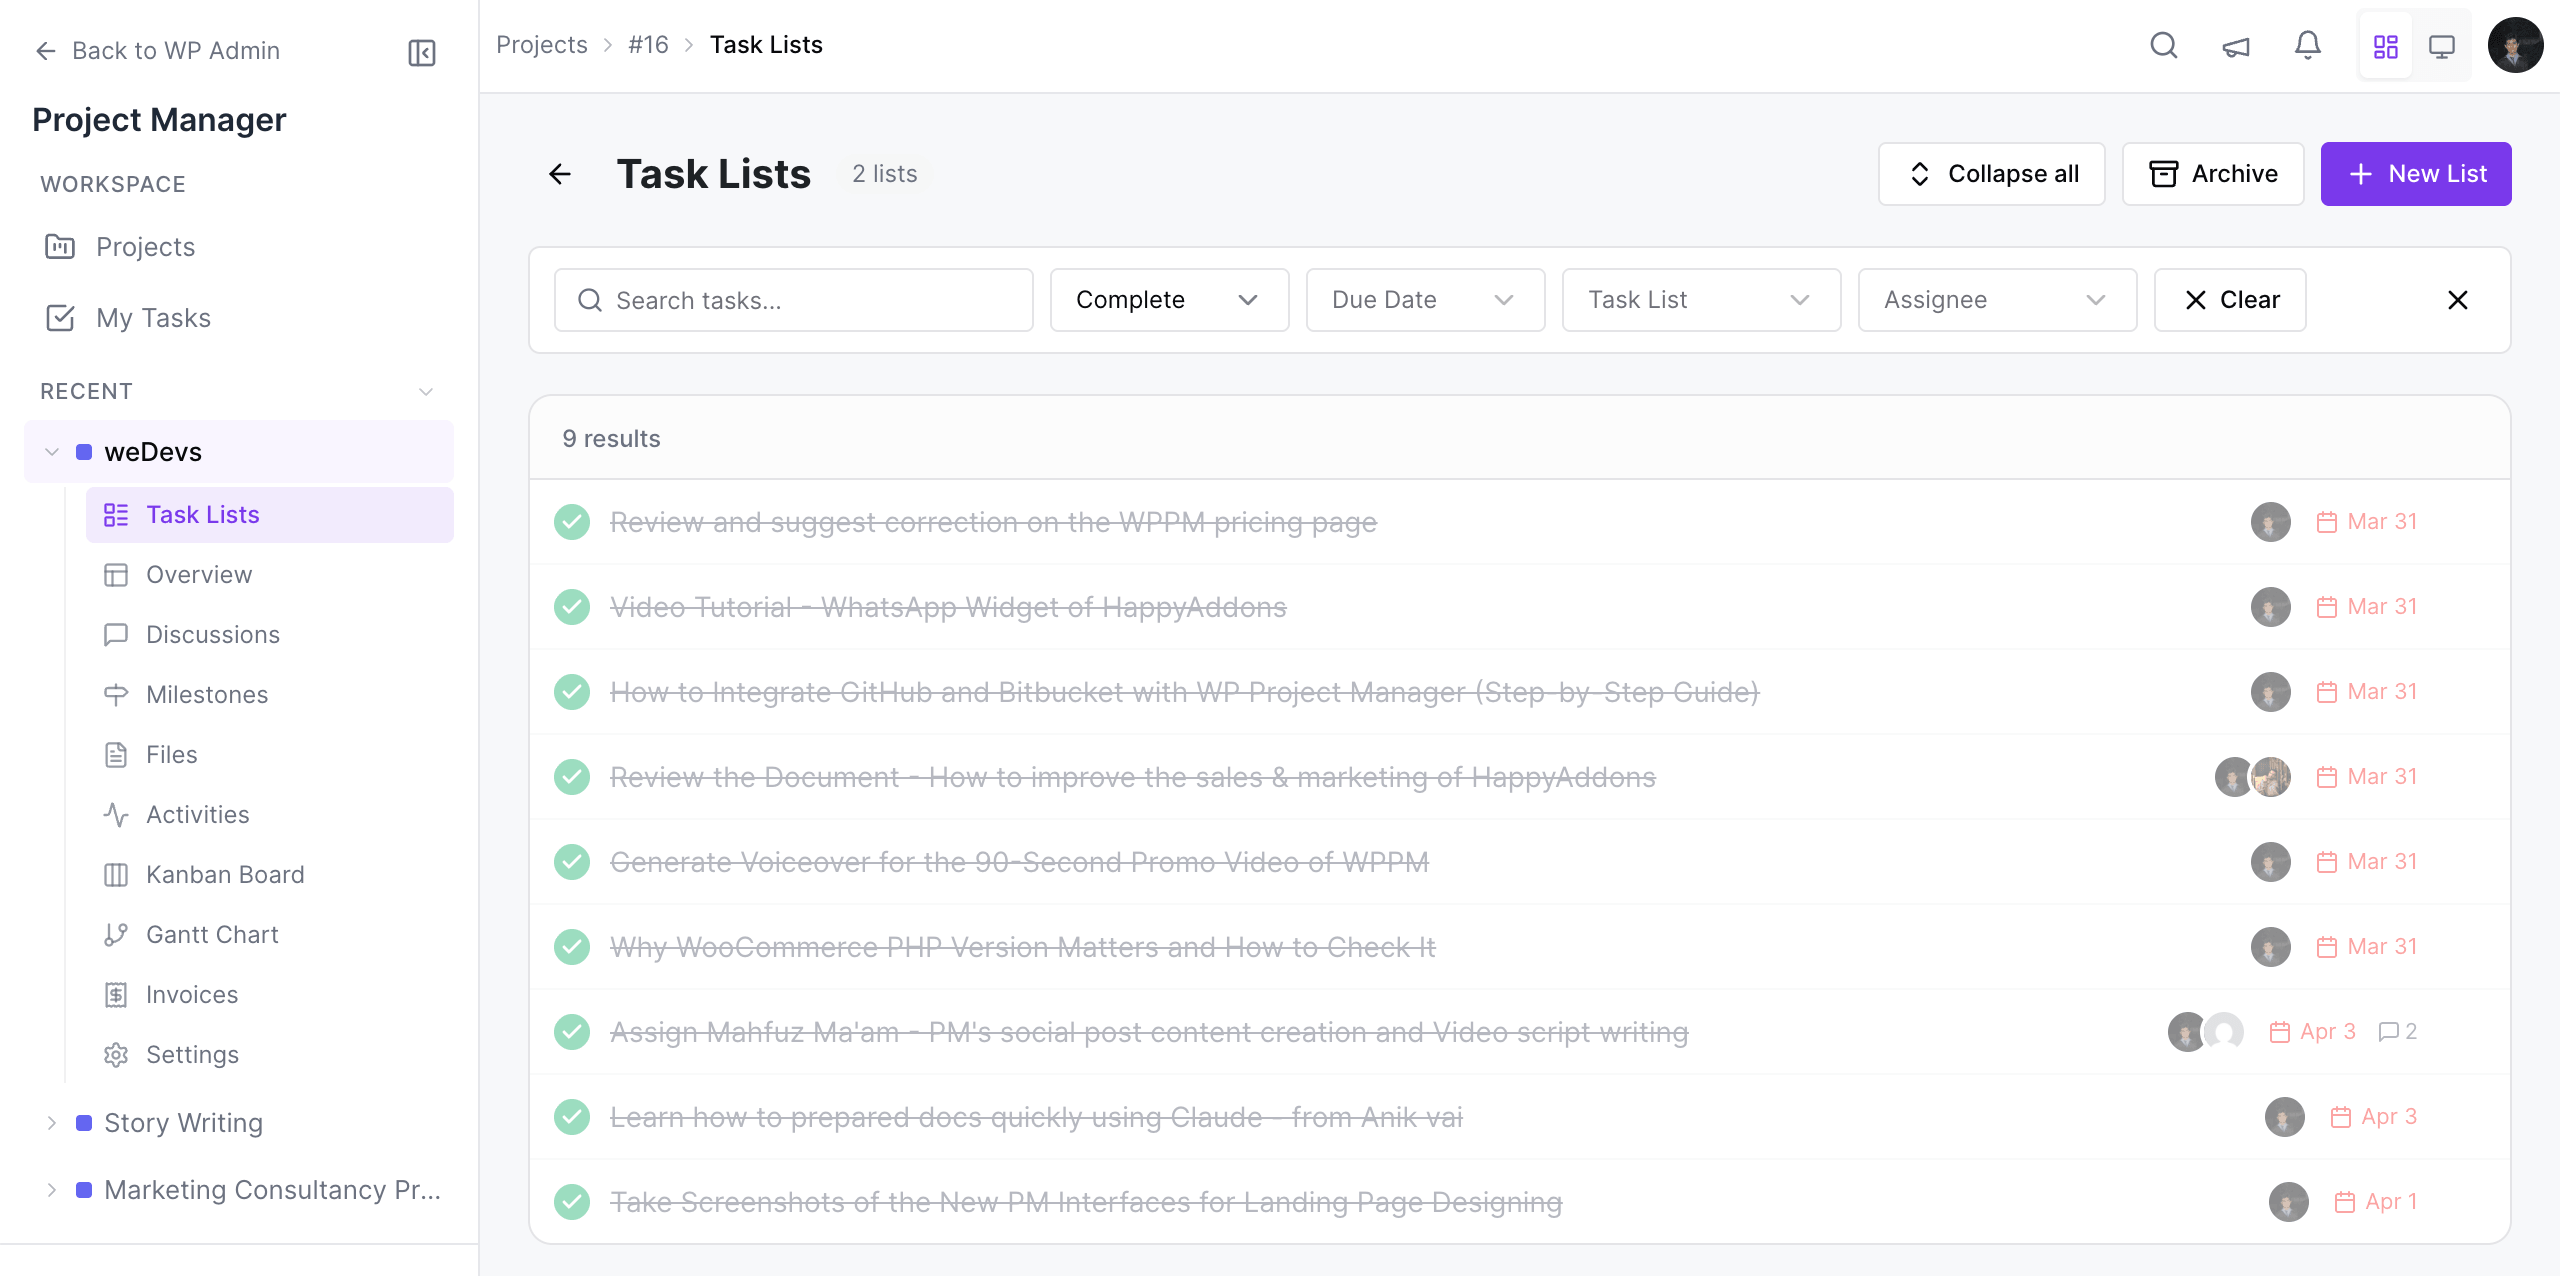Switch to the Discussions tab

click(213, 634)
